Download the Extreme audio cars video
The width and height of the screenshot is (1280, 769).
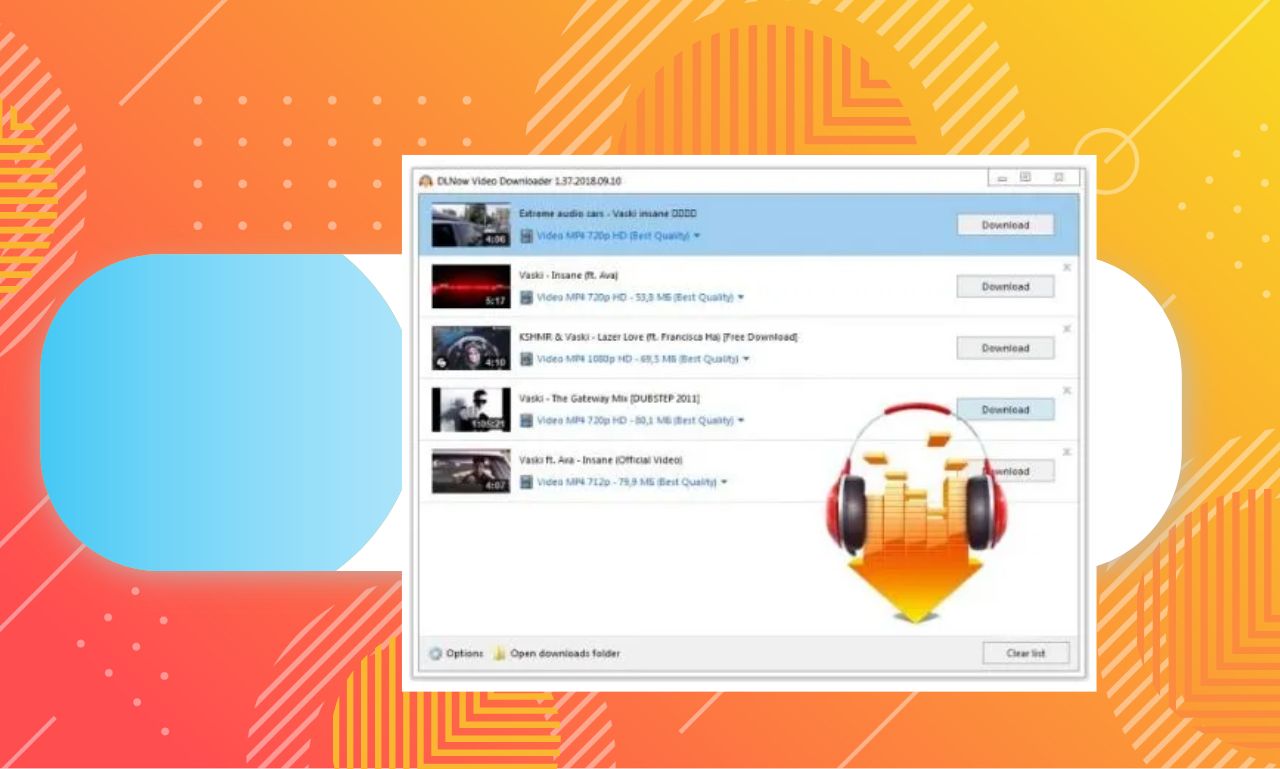(1005, 225)
